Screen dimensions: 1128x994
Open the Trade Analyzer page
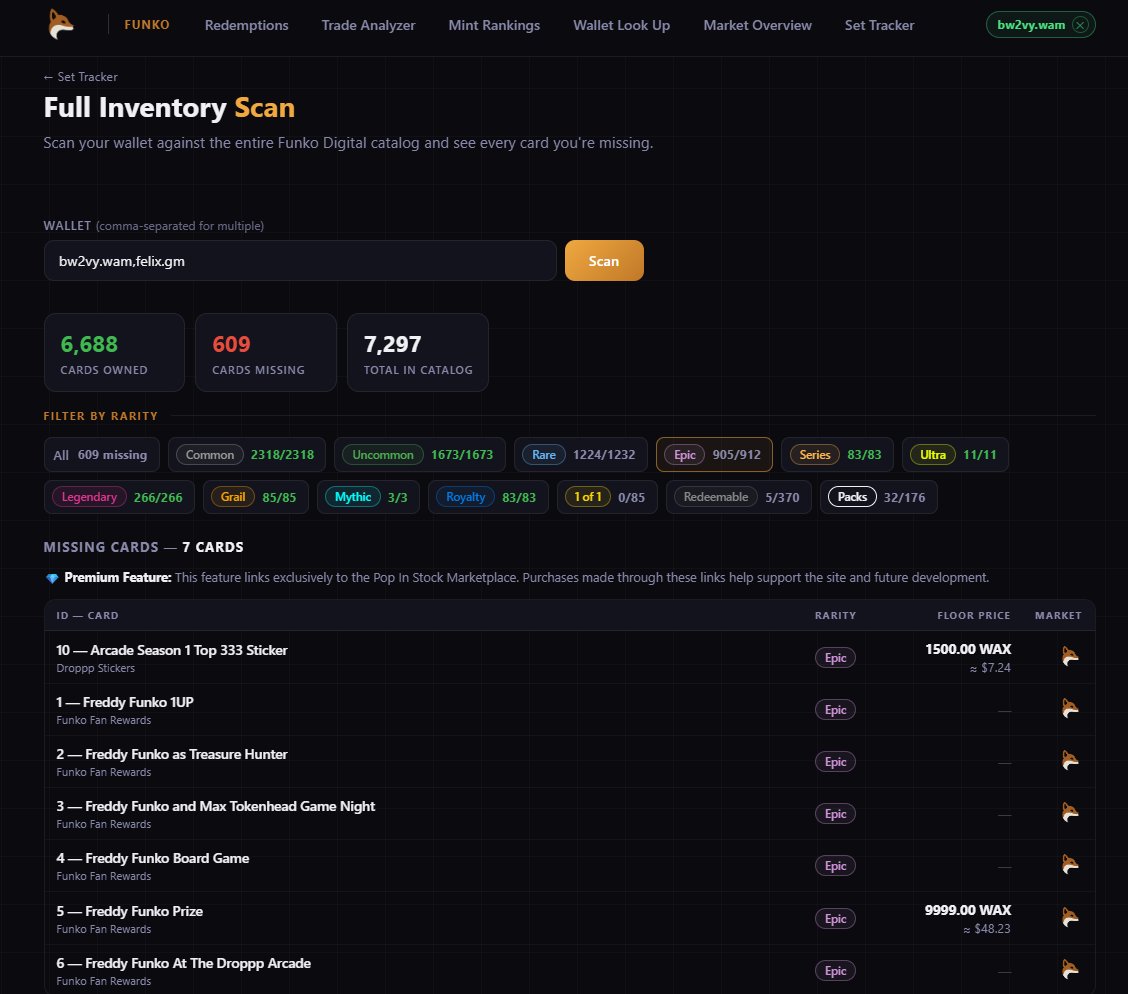click(x=368, y=25)
